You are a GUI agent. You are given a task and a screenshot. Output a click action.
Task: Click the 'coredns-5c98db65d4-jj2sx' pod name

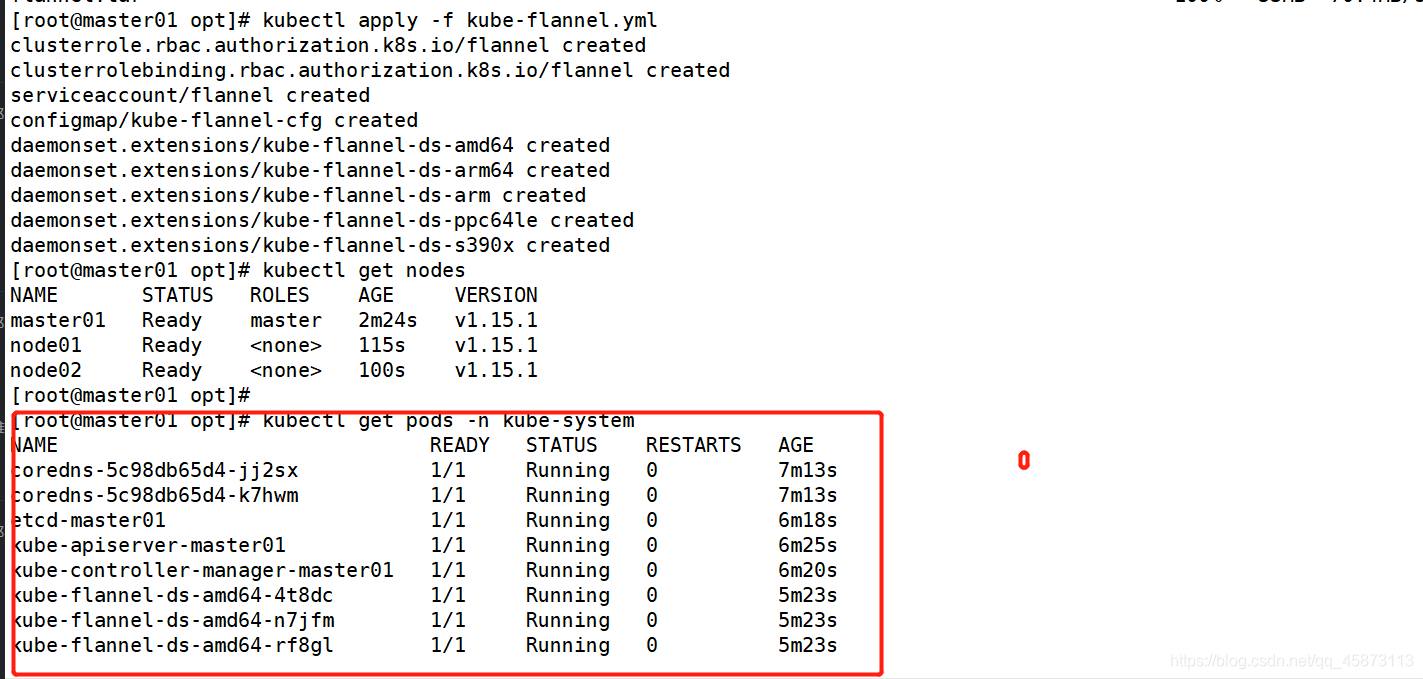(154, 470)
